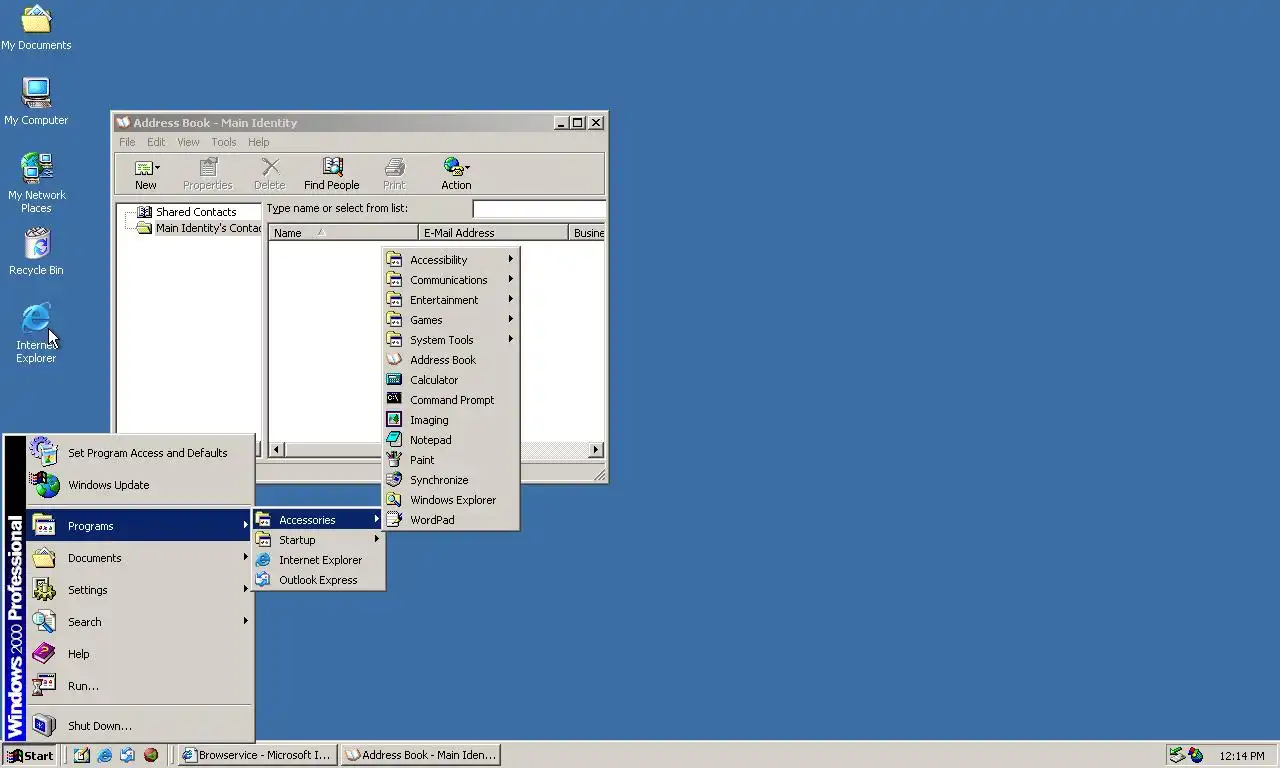Viewport: 1280px width, 768px height.
Task: Expand Settings in Start menu
Action: 140,590
